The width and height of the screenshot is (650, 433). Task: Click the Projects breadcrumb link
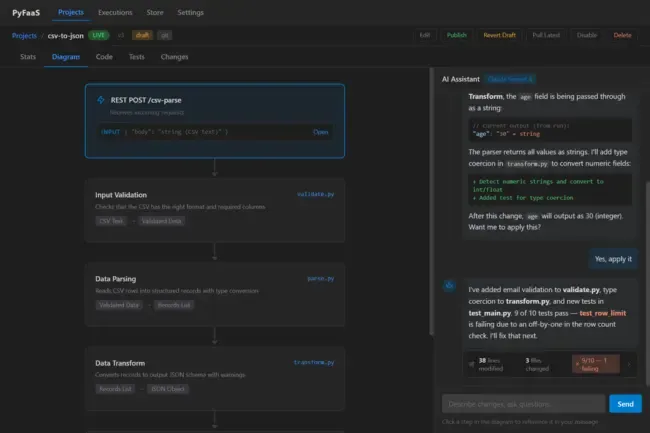point(24,35)
